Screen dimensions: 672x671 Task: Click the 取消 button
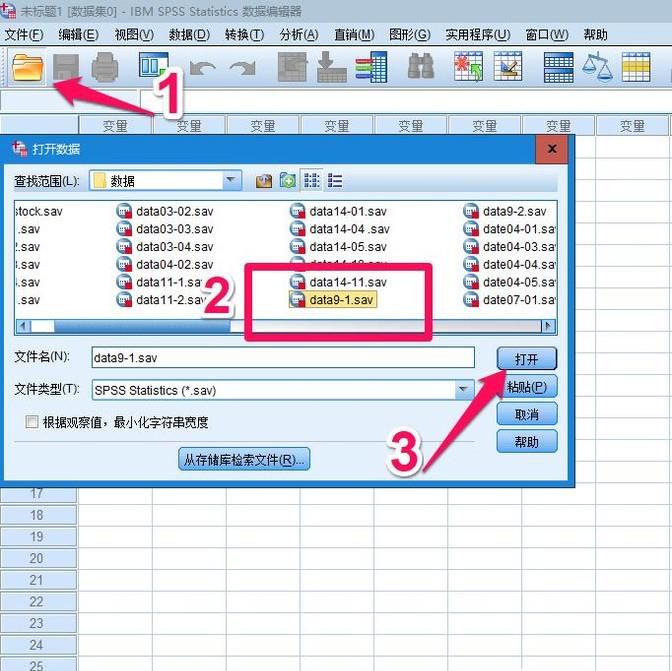pos(527,414)
